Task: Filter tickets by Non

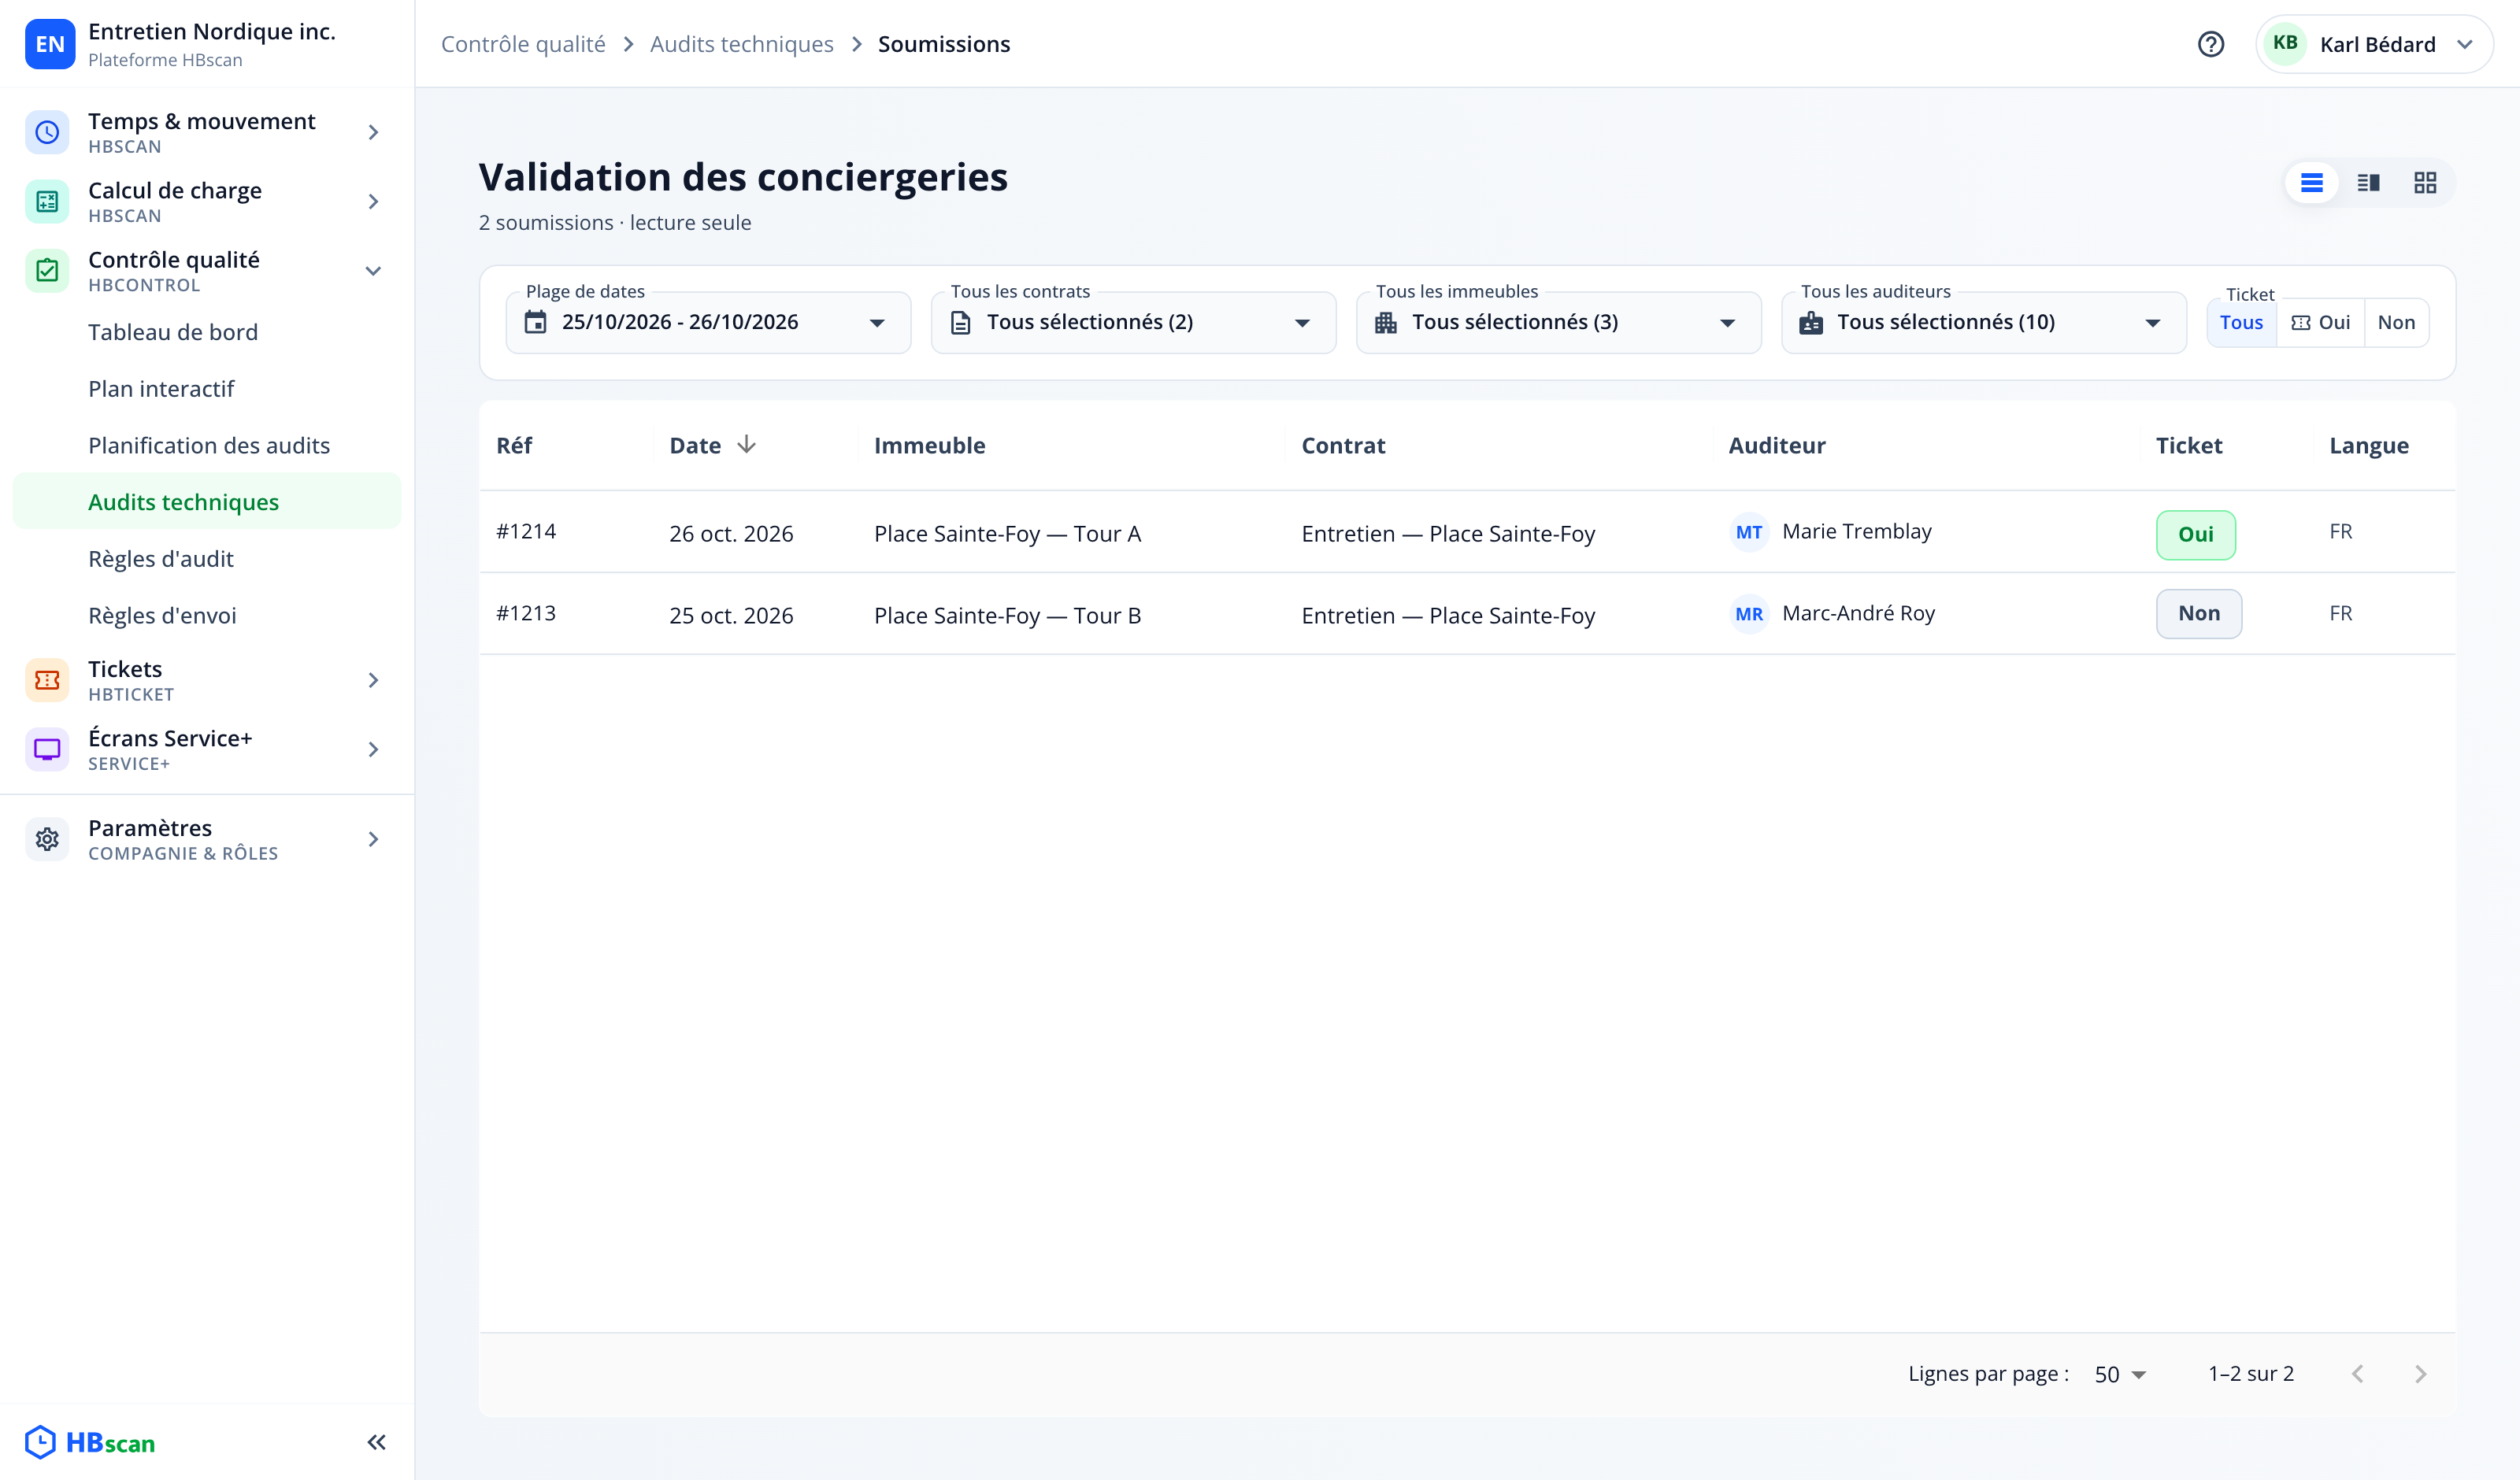Action: click(x=2396, y=322)
